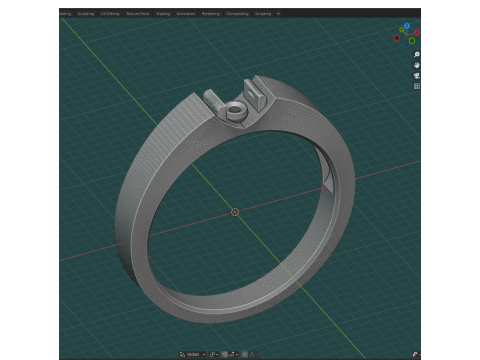This screenshot has height=360, width=480.
Task: Toggle snapping magnet button
Action: (x=225, y=354)
